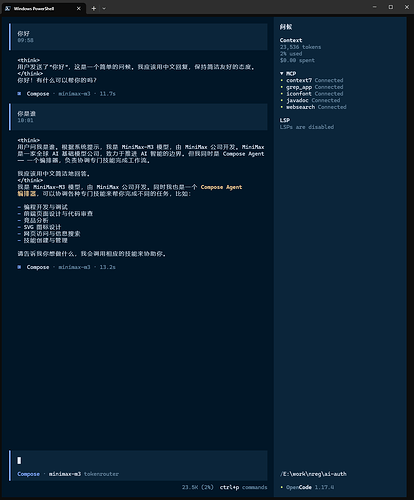Open a new terminal tab with plus
414x500 pixels.
tap(94, 8)
